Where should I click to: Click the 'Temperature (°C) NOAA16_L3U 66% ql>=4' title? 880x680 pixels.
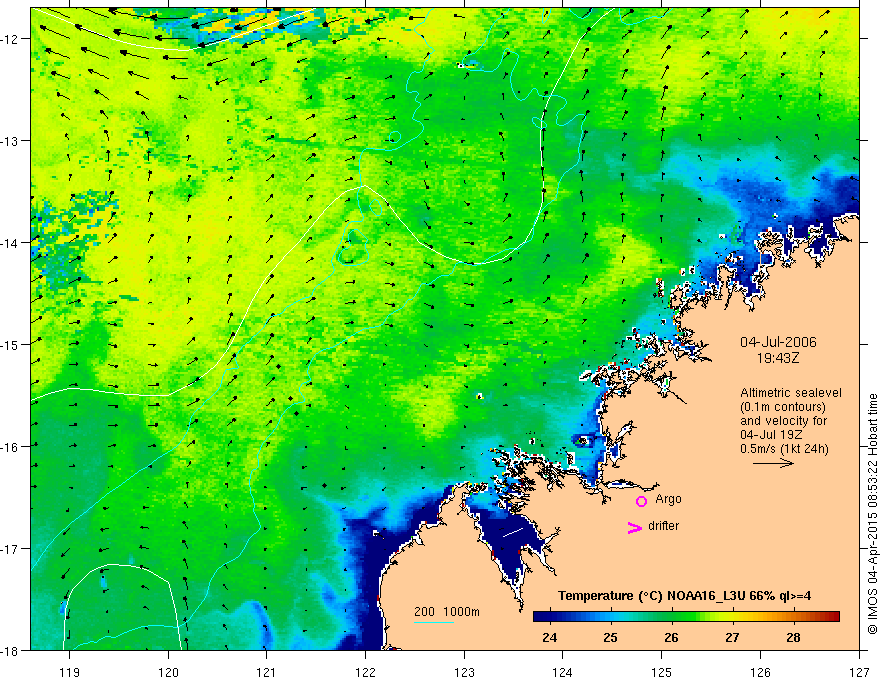click(684, 596)
